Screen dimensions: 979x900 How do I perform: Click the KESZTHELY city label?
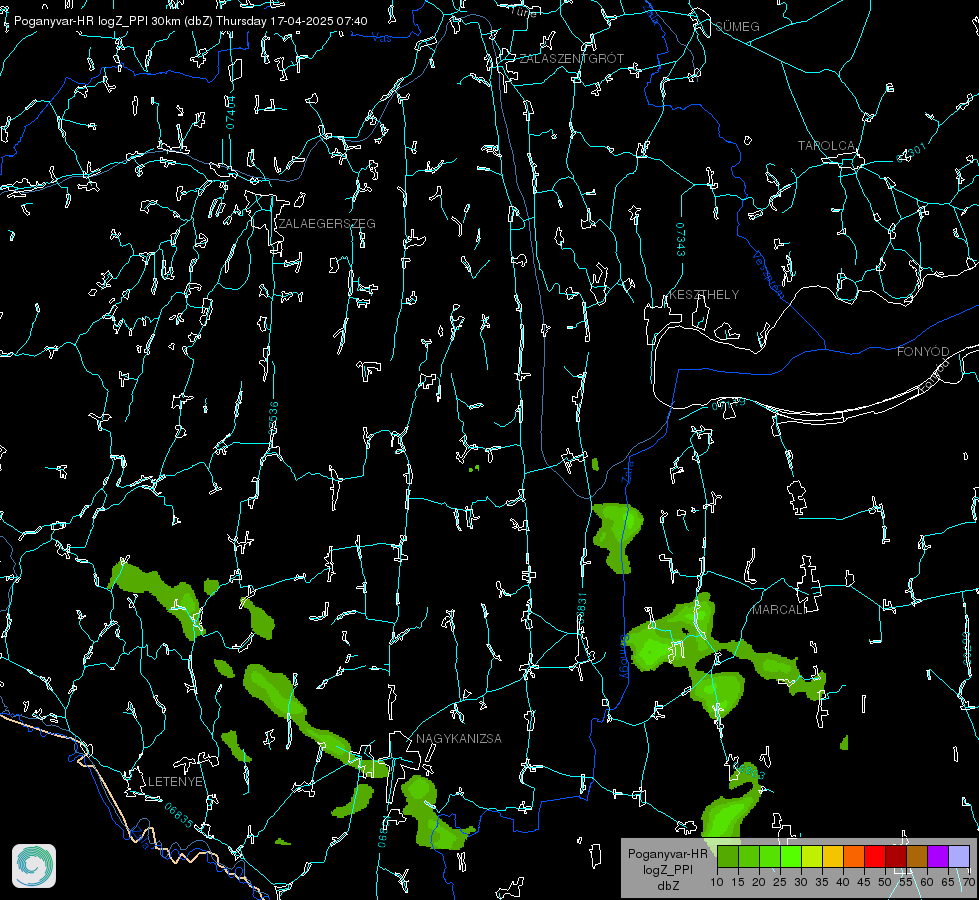click(704, 295)
